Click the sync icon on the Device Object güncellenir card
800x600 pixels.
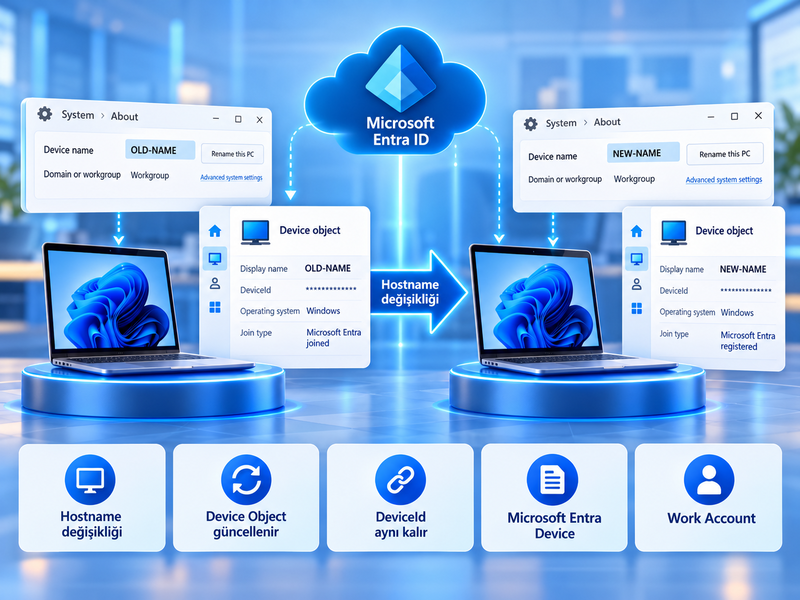click(246, 480)
